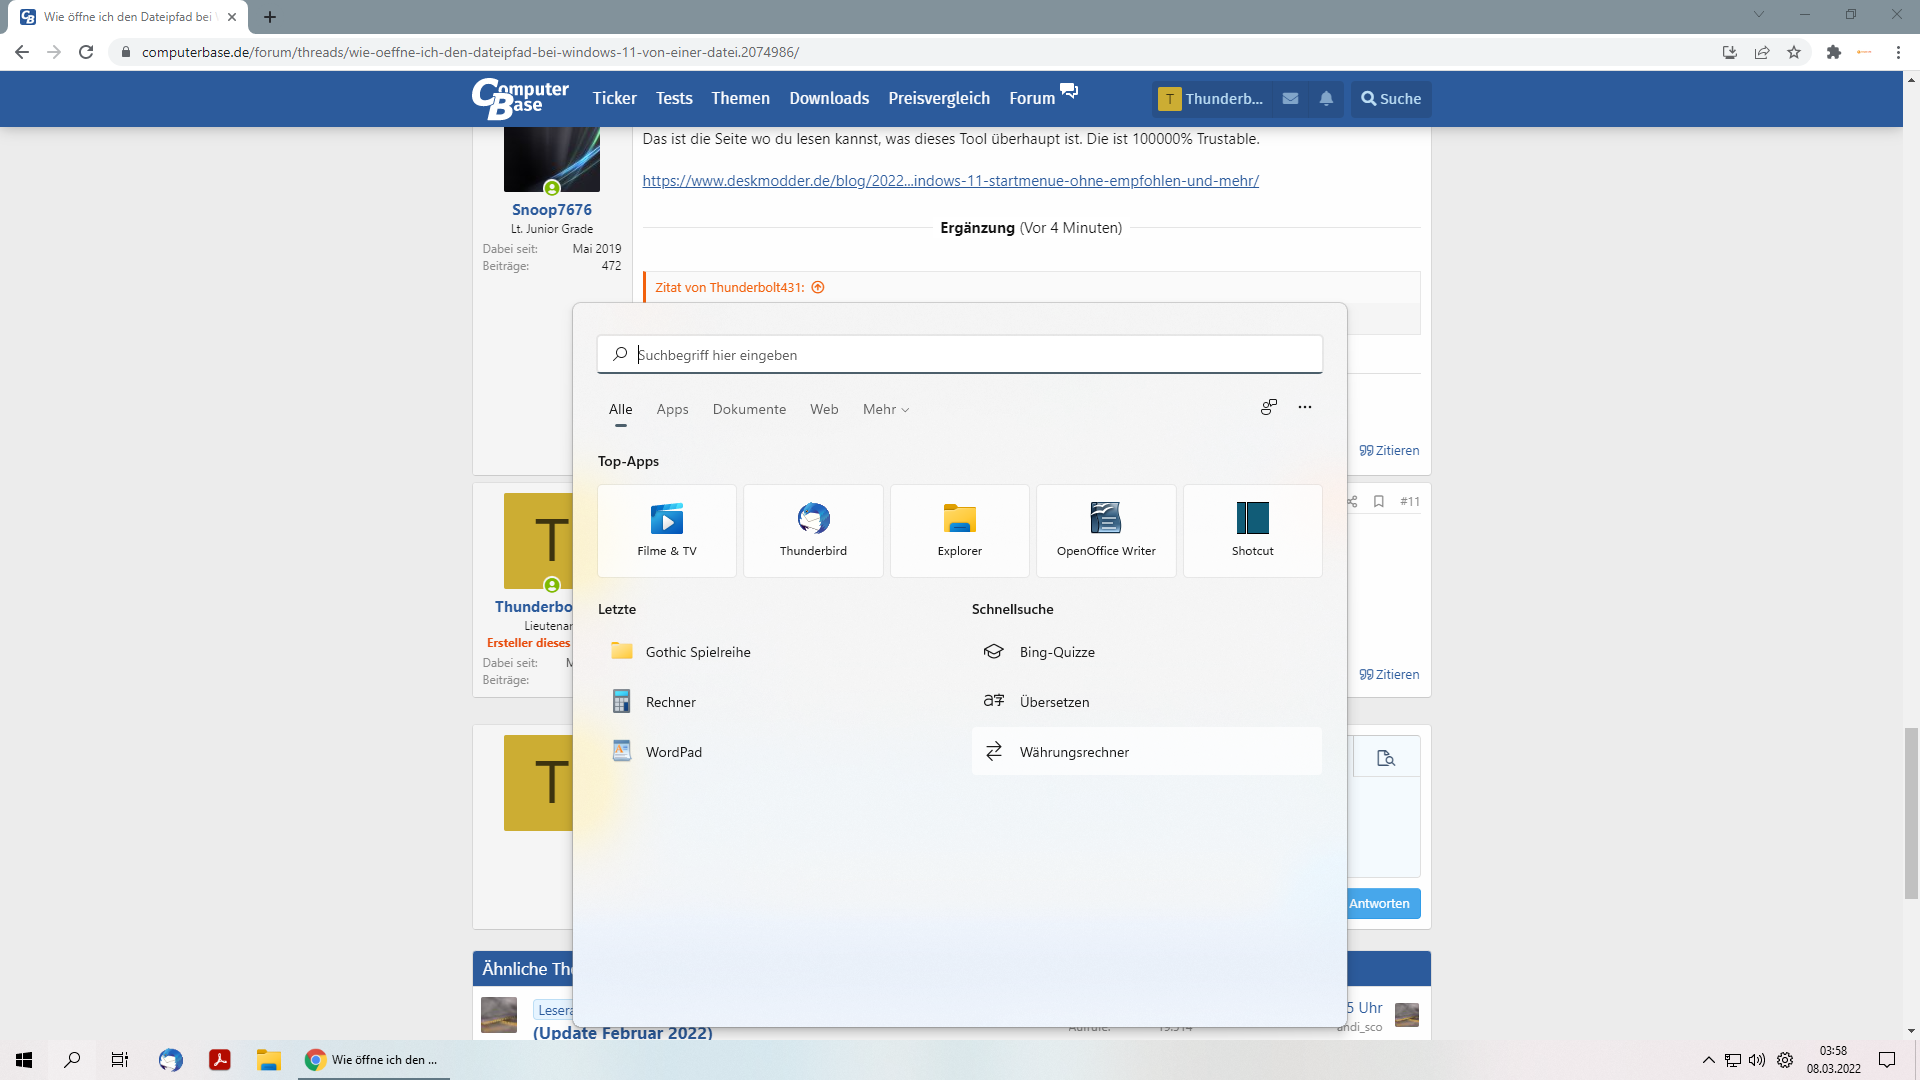Open the deskmodder.de blog link
Screen dimensions: 1920x1080
pos(950,181)
